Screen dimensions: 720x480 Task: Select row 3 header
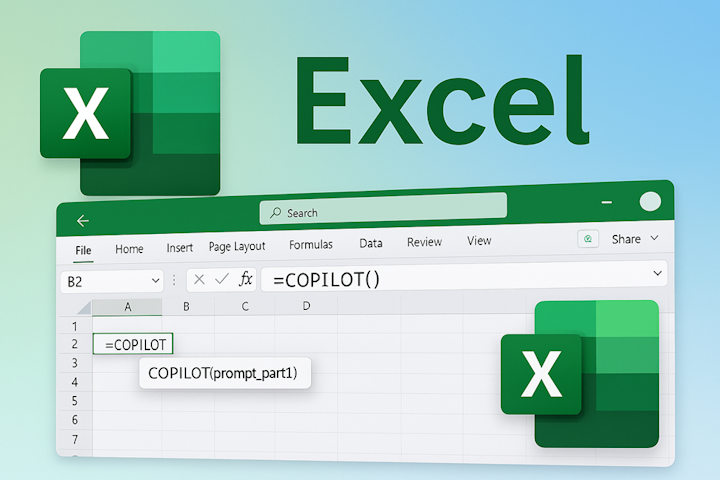tap(75, 363)
